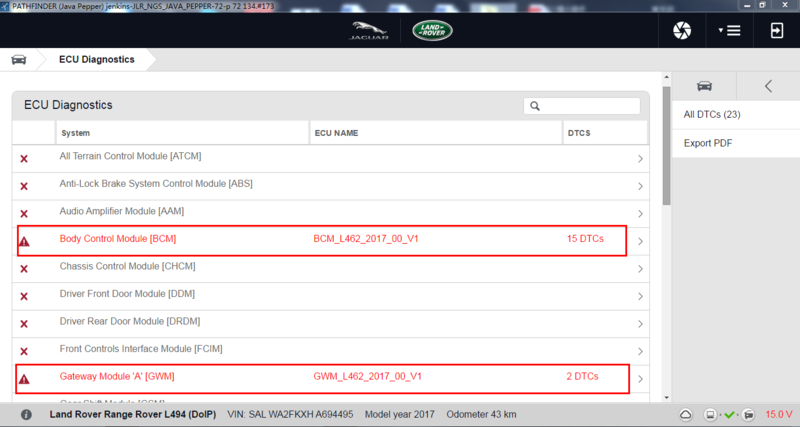Click red X status icon for ABS row
800x427 pixels.
point(24,186)
